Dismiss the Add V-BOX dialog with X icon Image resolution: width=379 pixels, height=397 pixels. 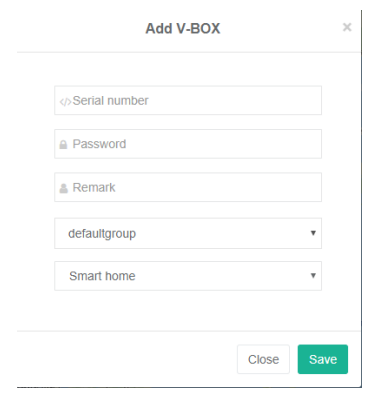point(347,27)
